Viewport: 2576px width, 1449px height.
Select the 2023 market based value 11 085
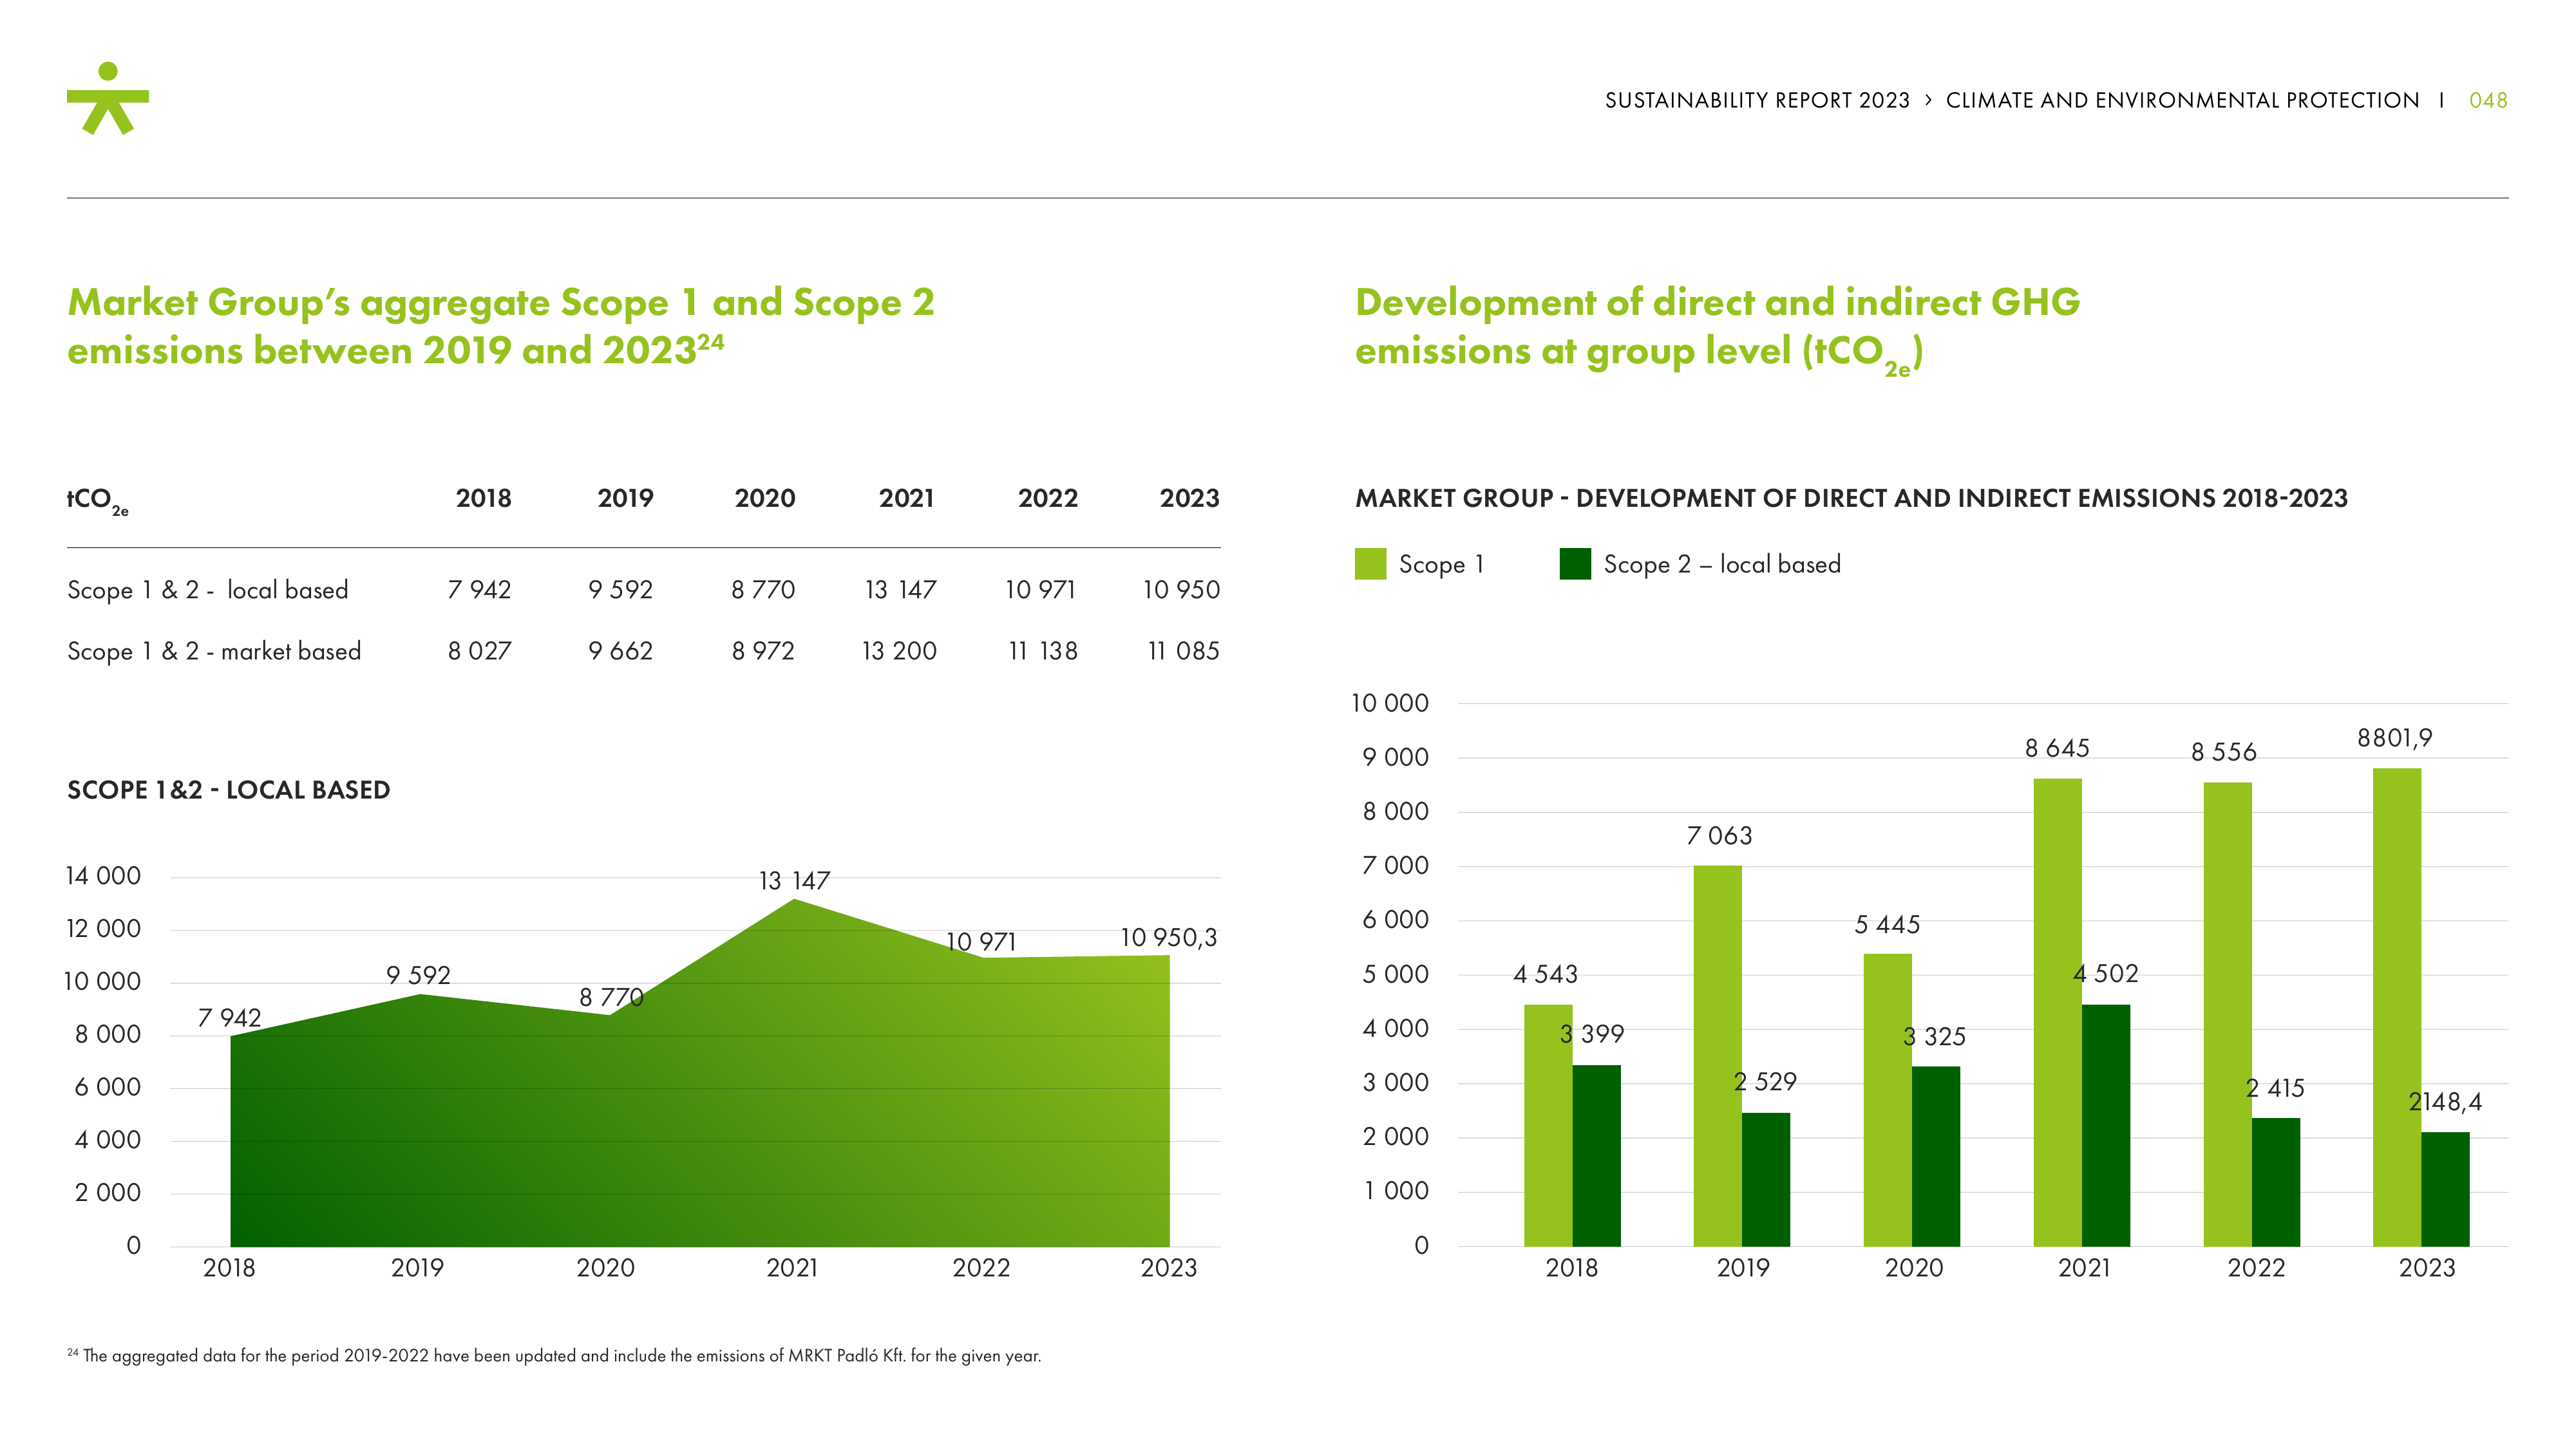point(1183,651)
